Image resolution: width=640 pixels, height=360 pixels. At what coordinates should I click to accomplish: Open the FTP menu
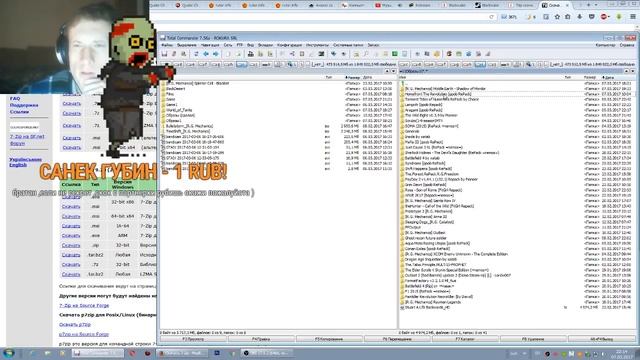(x=240, y=45)
